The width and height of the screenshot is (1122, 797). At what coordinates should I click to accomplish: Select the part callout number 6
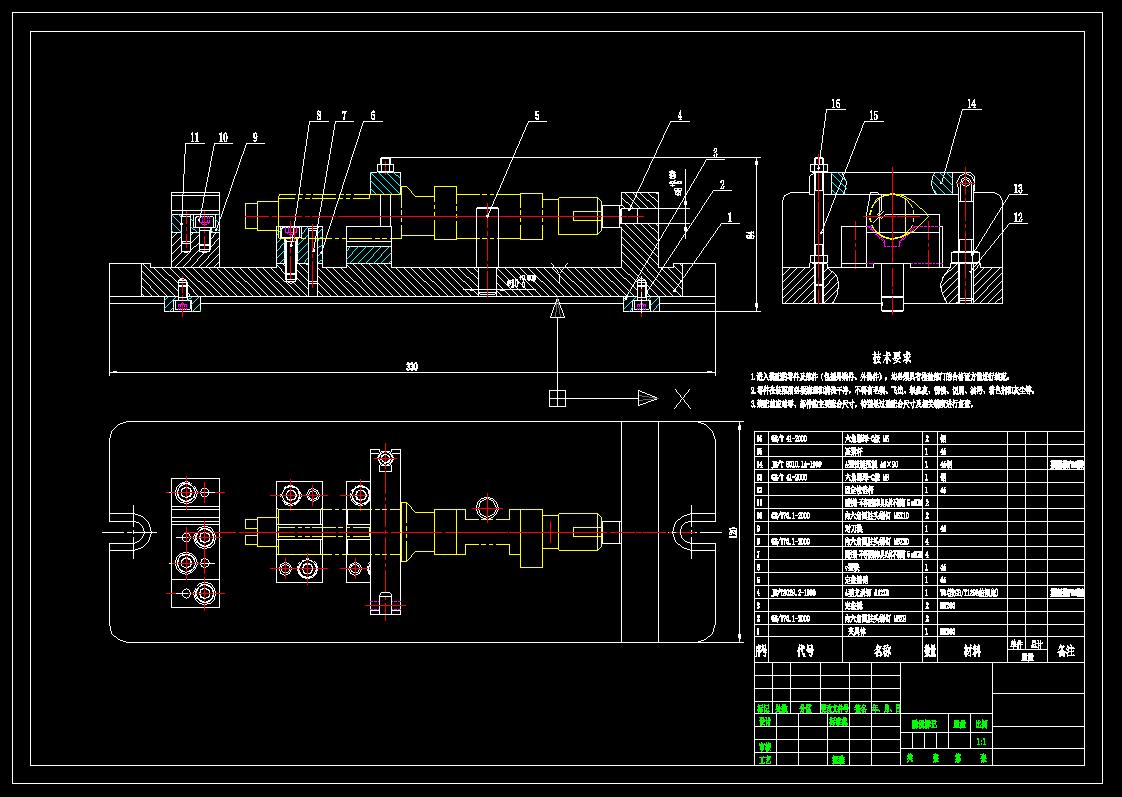[x=373, y=115]
